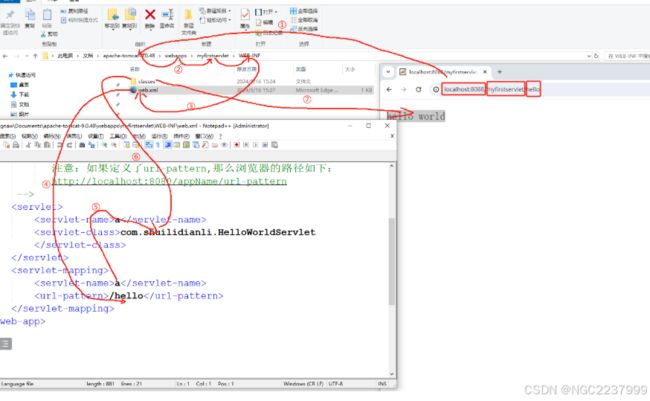Open Function List from Notepad++ toolbar
Viewport: 650px width, 401px height.
click(x=205, y=145)
